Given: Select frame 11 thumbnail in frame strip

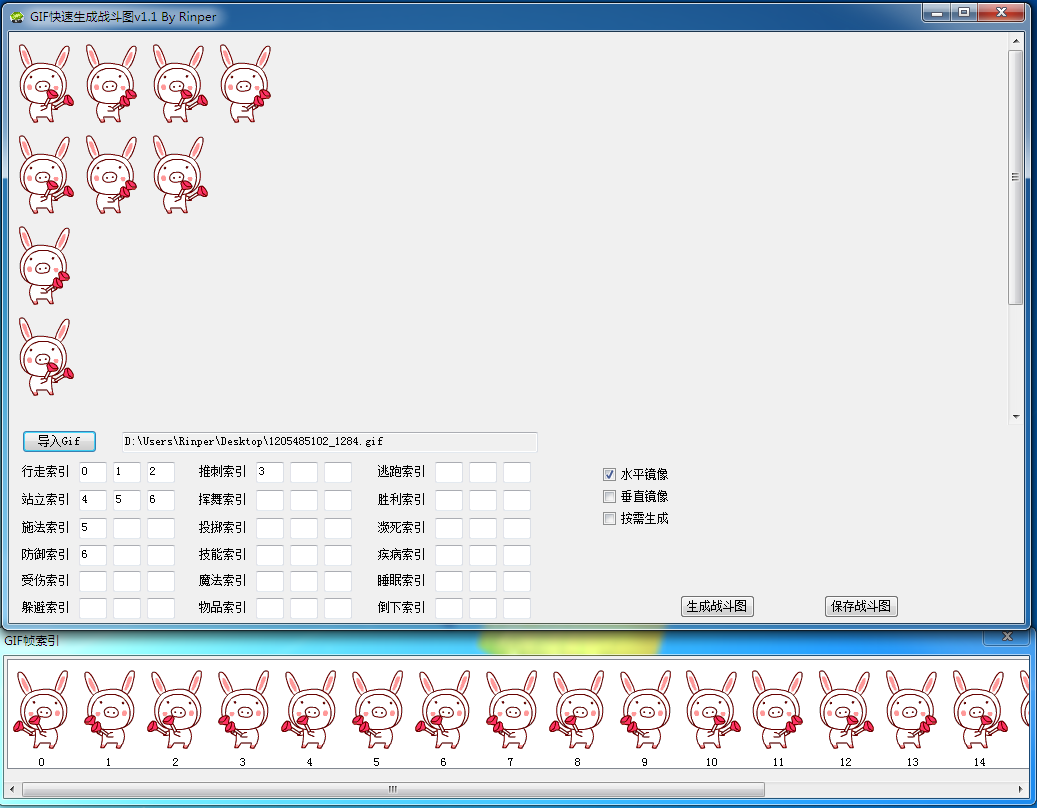Looking at the screenshot, I should point(778,710).
